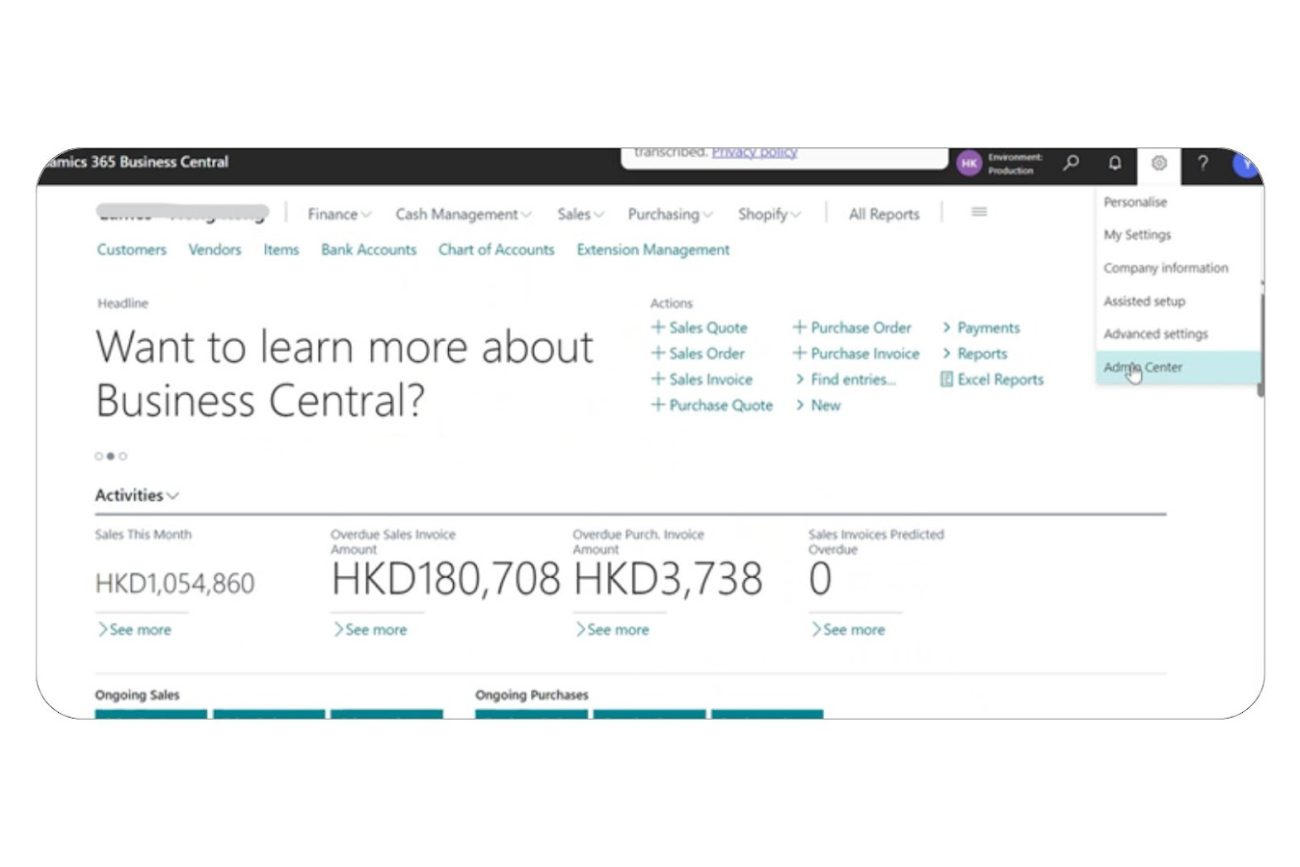Select Admin Center menu entry
The width and height of the screenshot is (1300, 867).
1178,367
